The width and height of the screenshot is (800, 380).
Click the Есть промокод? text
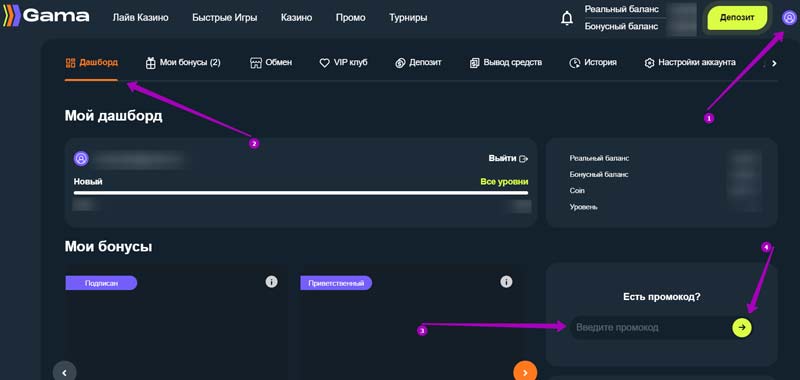[x=662, y=297]
